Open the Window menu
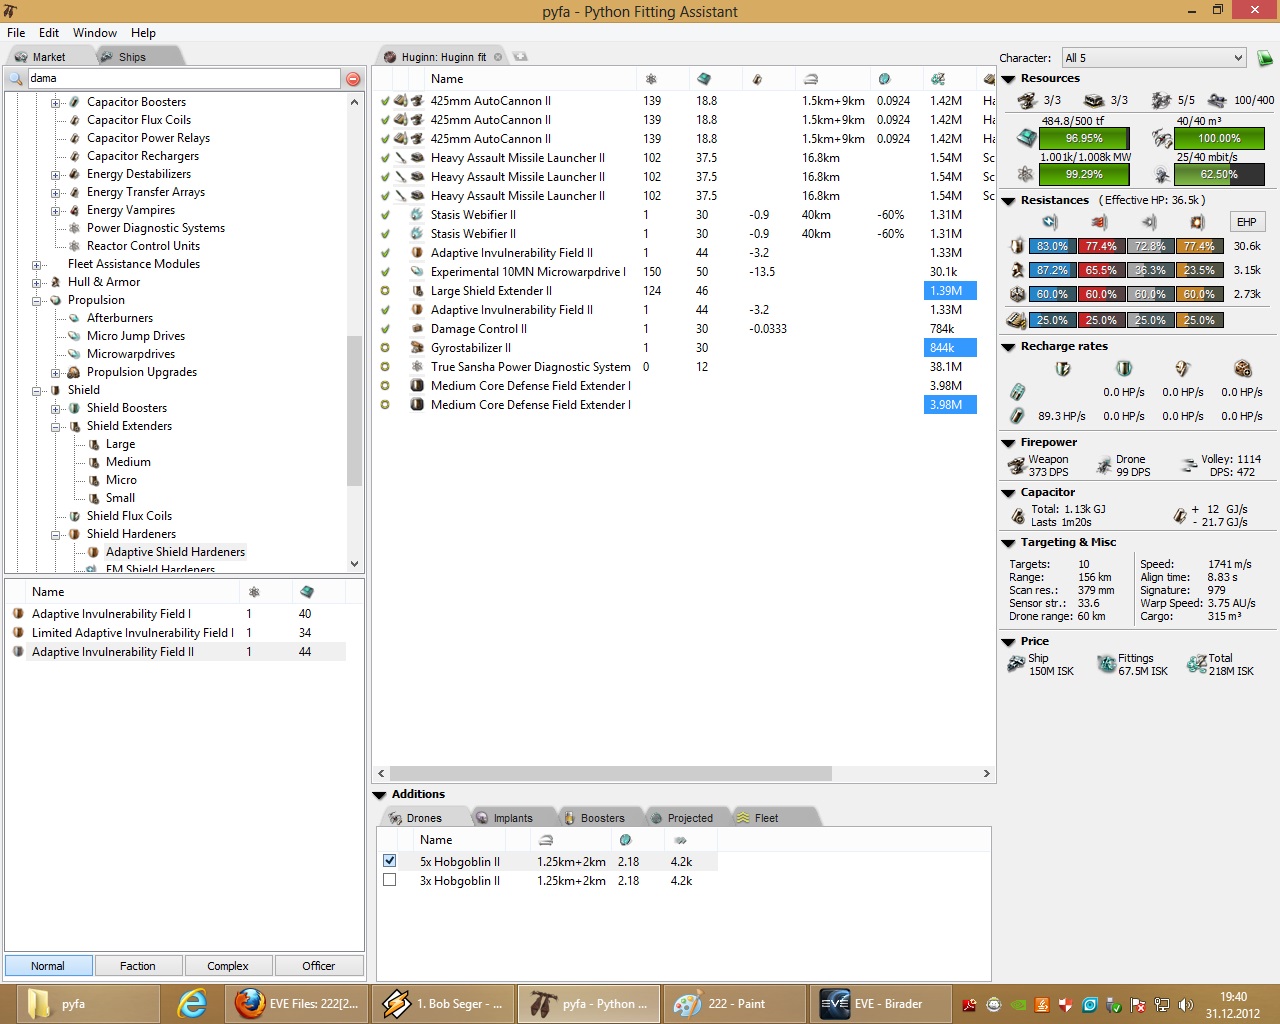This screenshot has height=1024, width=1280. click(x=94, y=33)
